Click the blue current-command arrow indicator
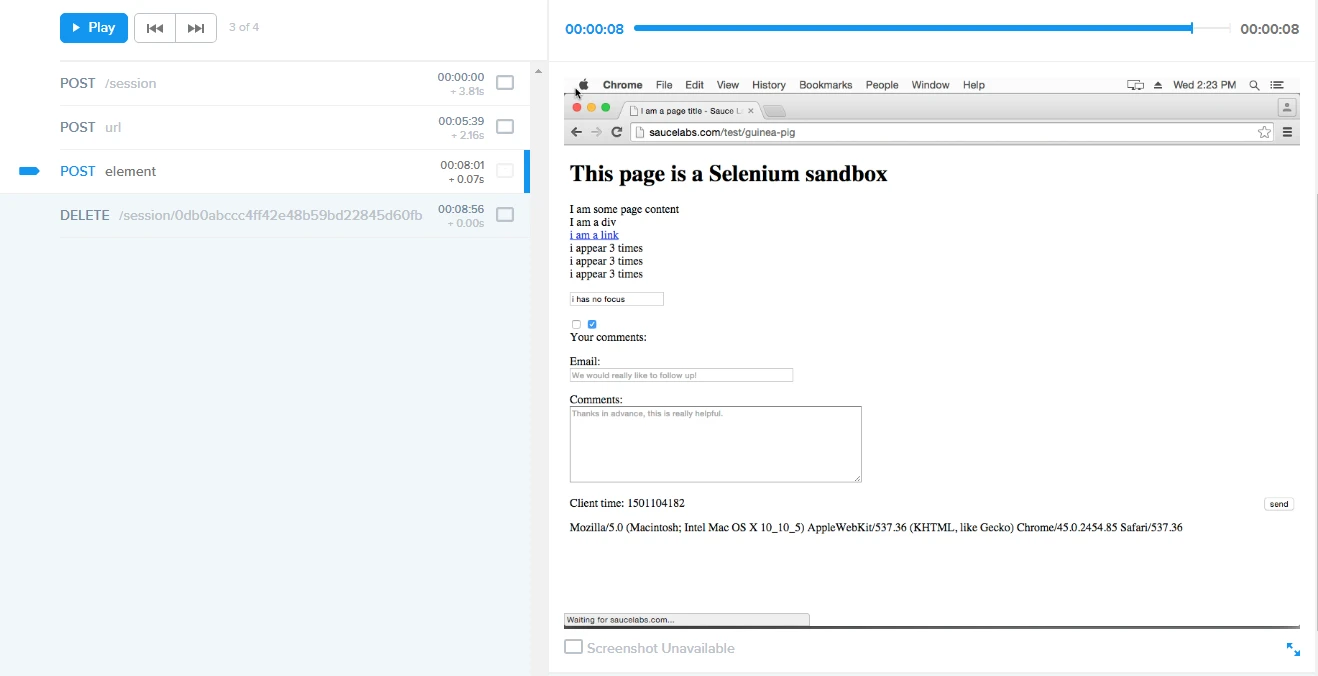The height and width of the screenshot is (676, 1318). 29,171
